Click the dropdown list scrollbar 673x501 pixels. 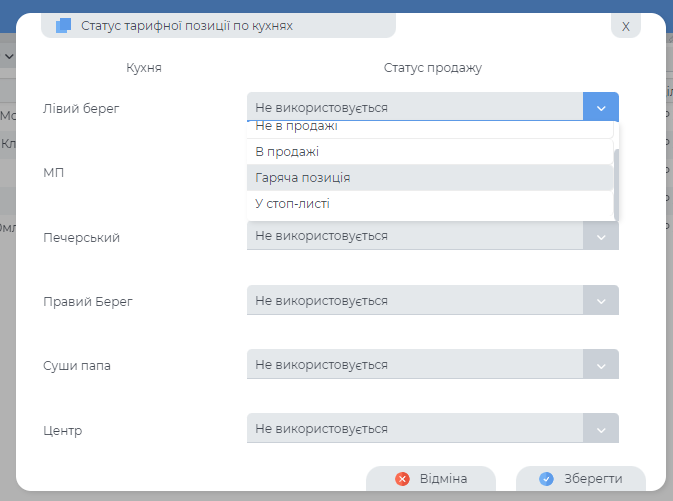(617, 183)
